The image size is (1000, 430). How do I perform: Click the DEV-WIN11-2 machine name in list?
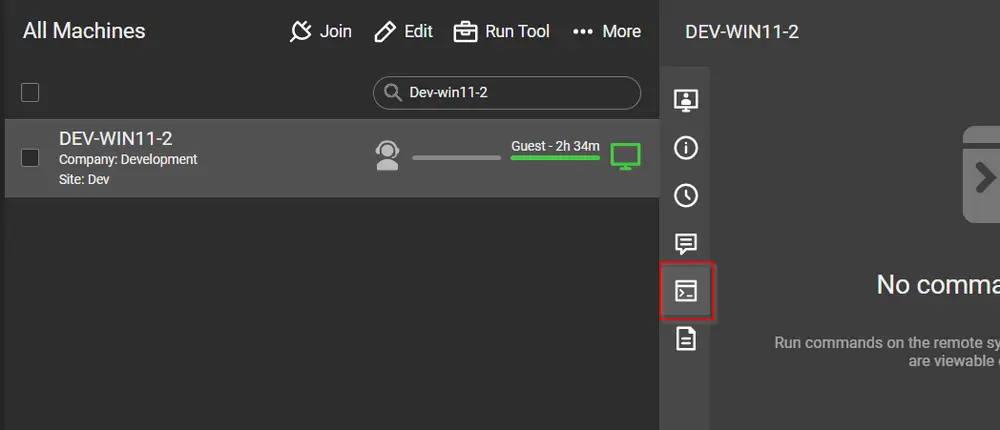coord(115,138)
